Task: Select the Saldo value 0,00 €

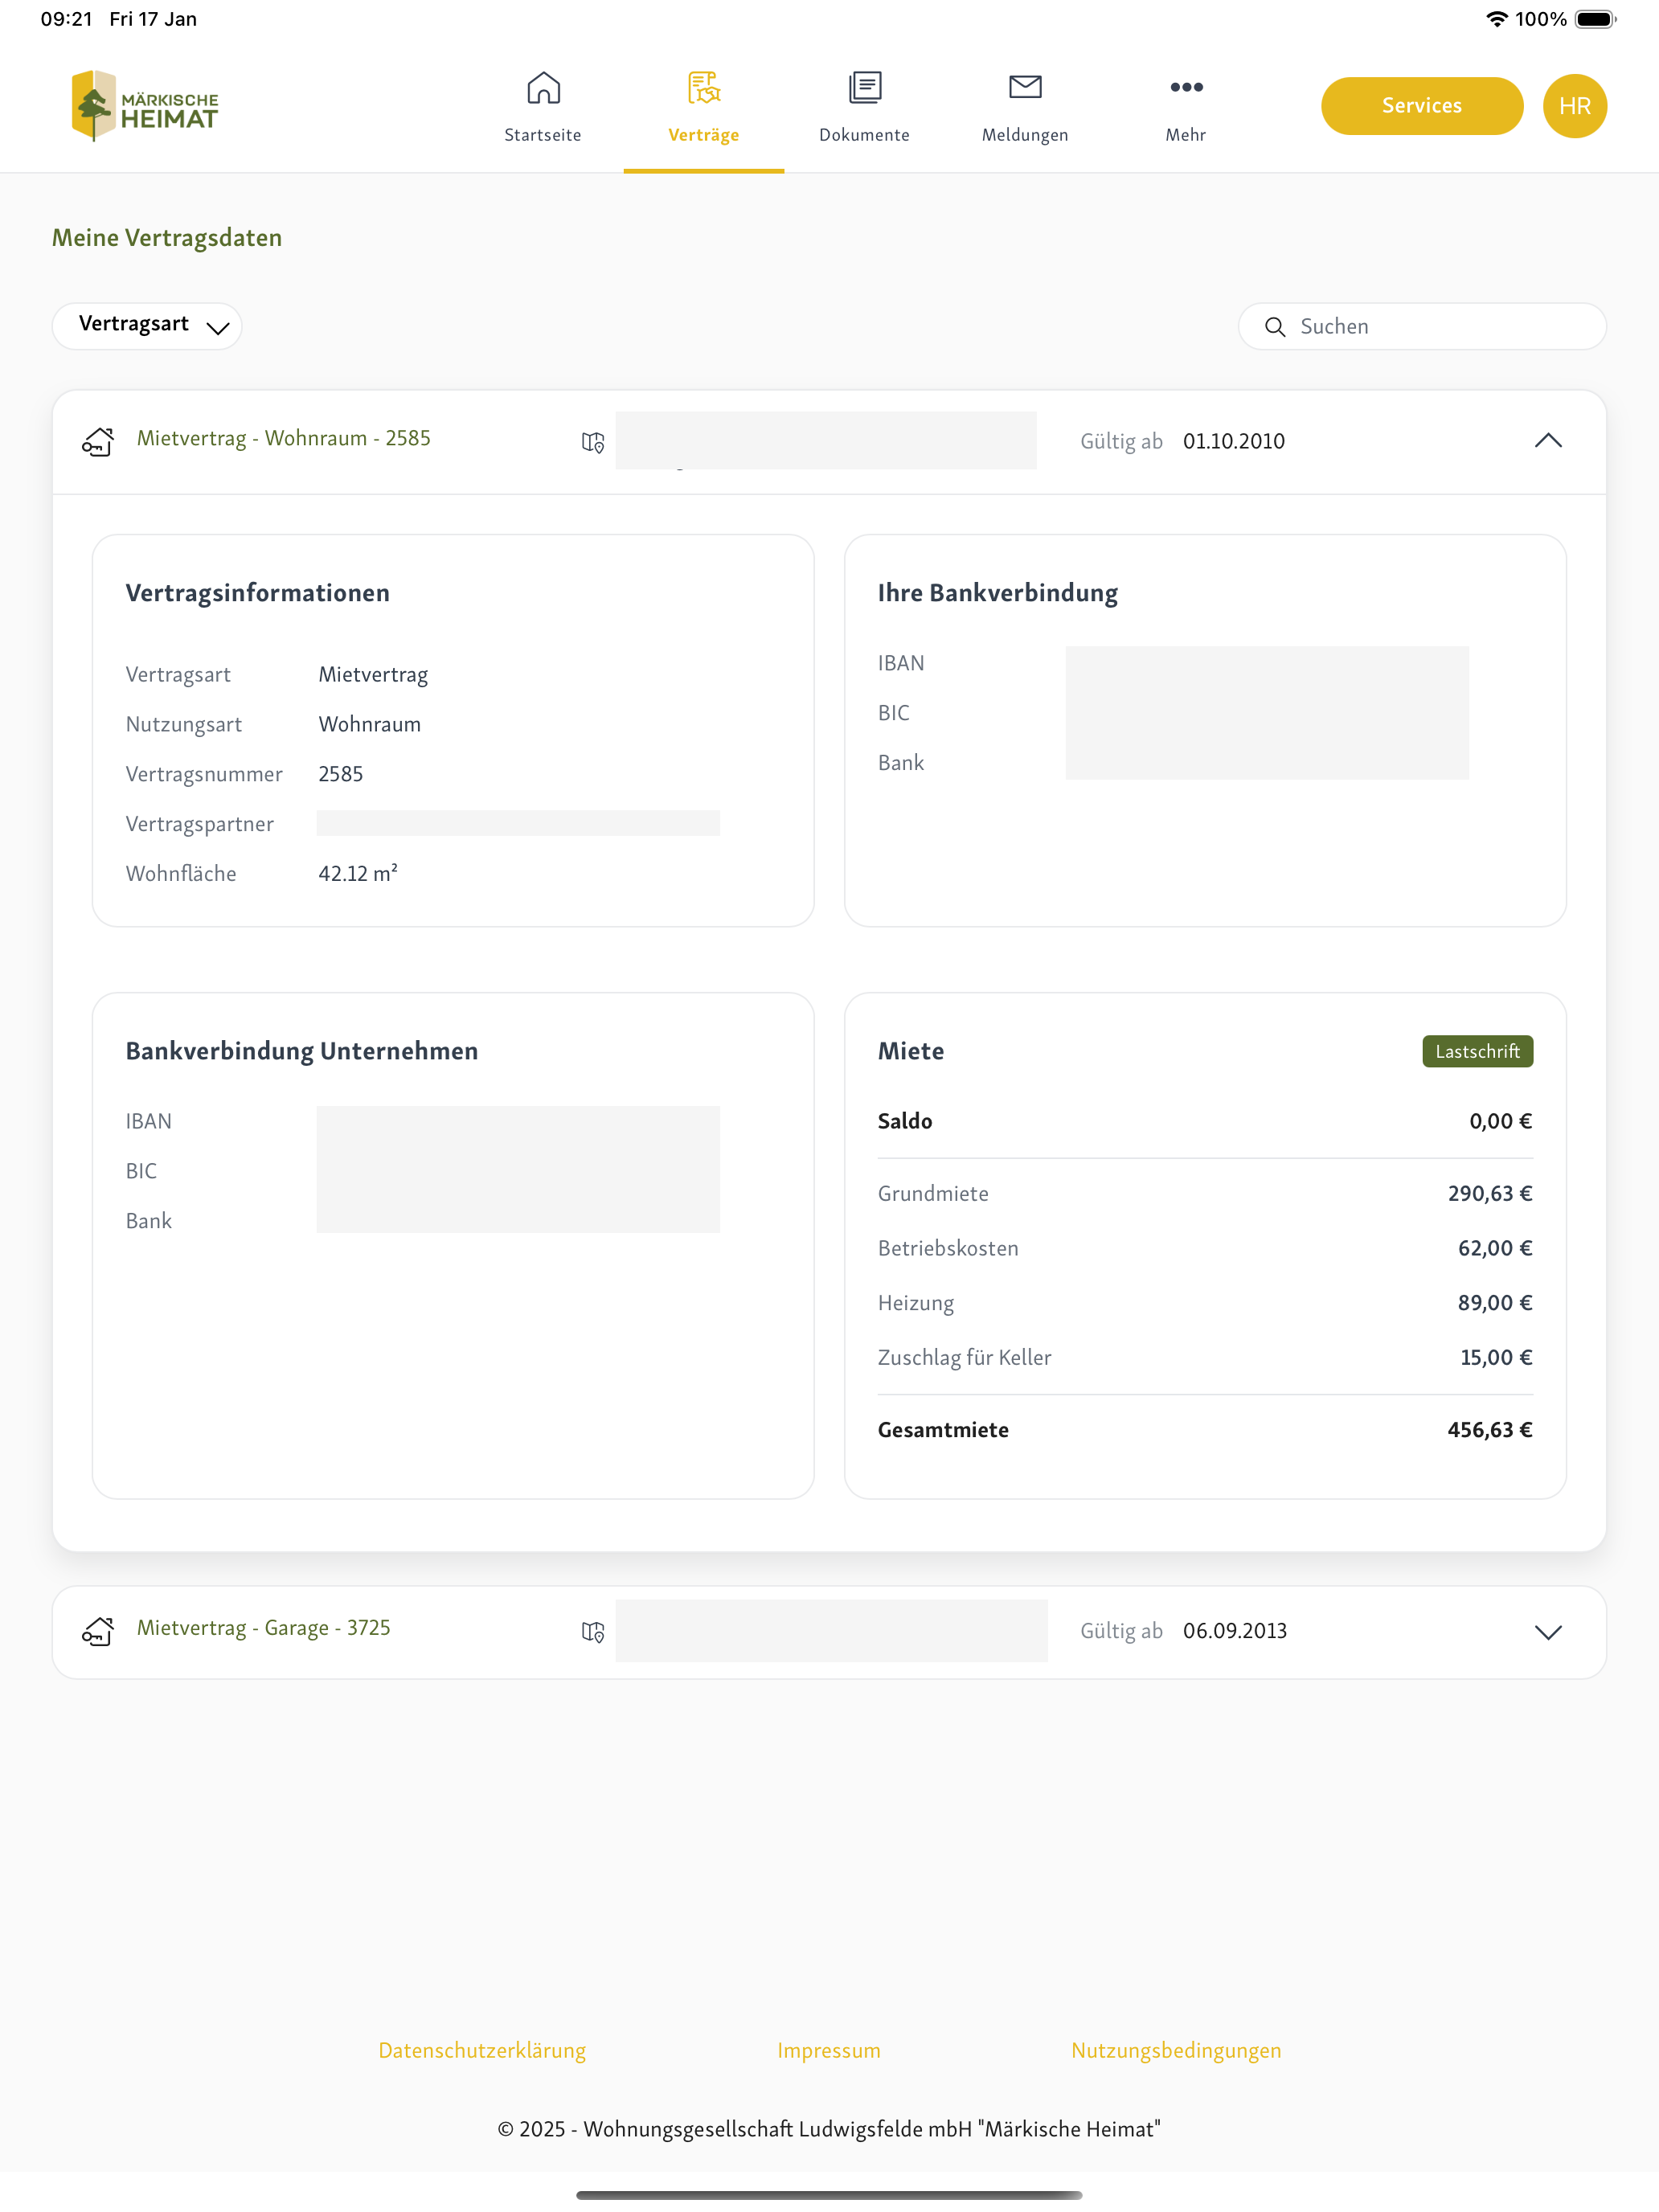Action: tap(1500, 1121)
